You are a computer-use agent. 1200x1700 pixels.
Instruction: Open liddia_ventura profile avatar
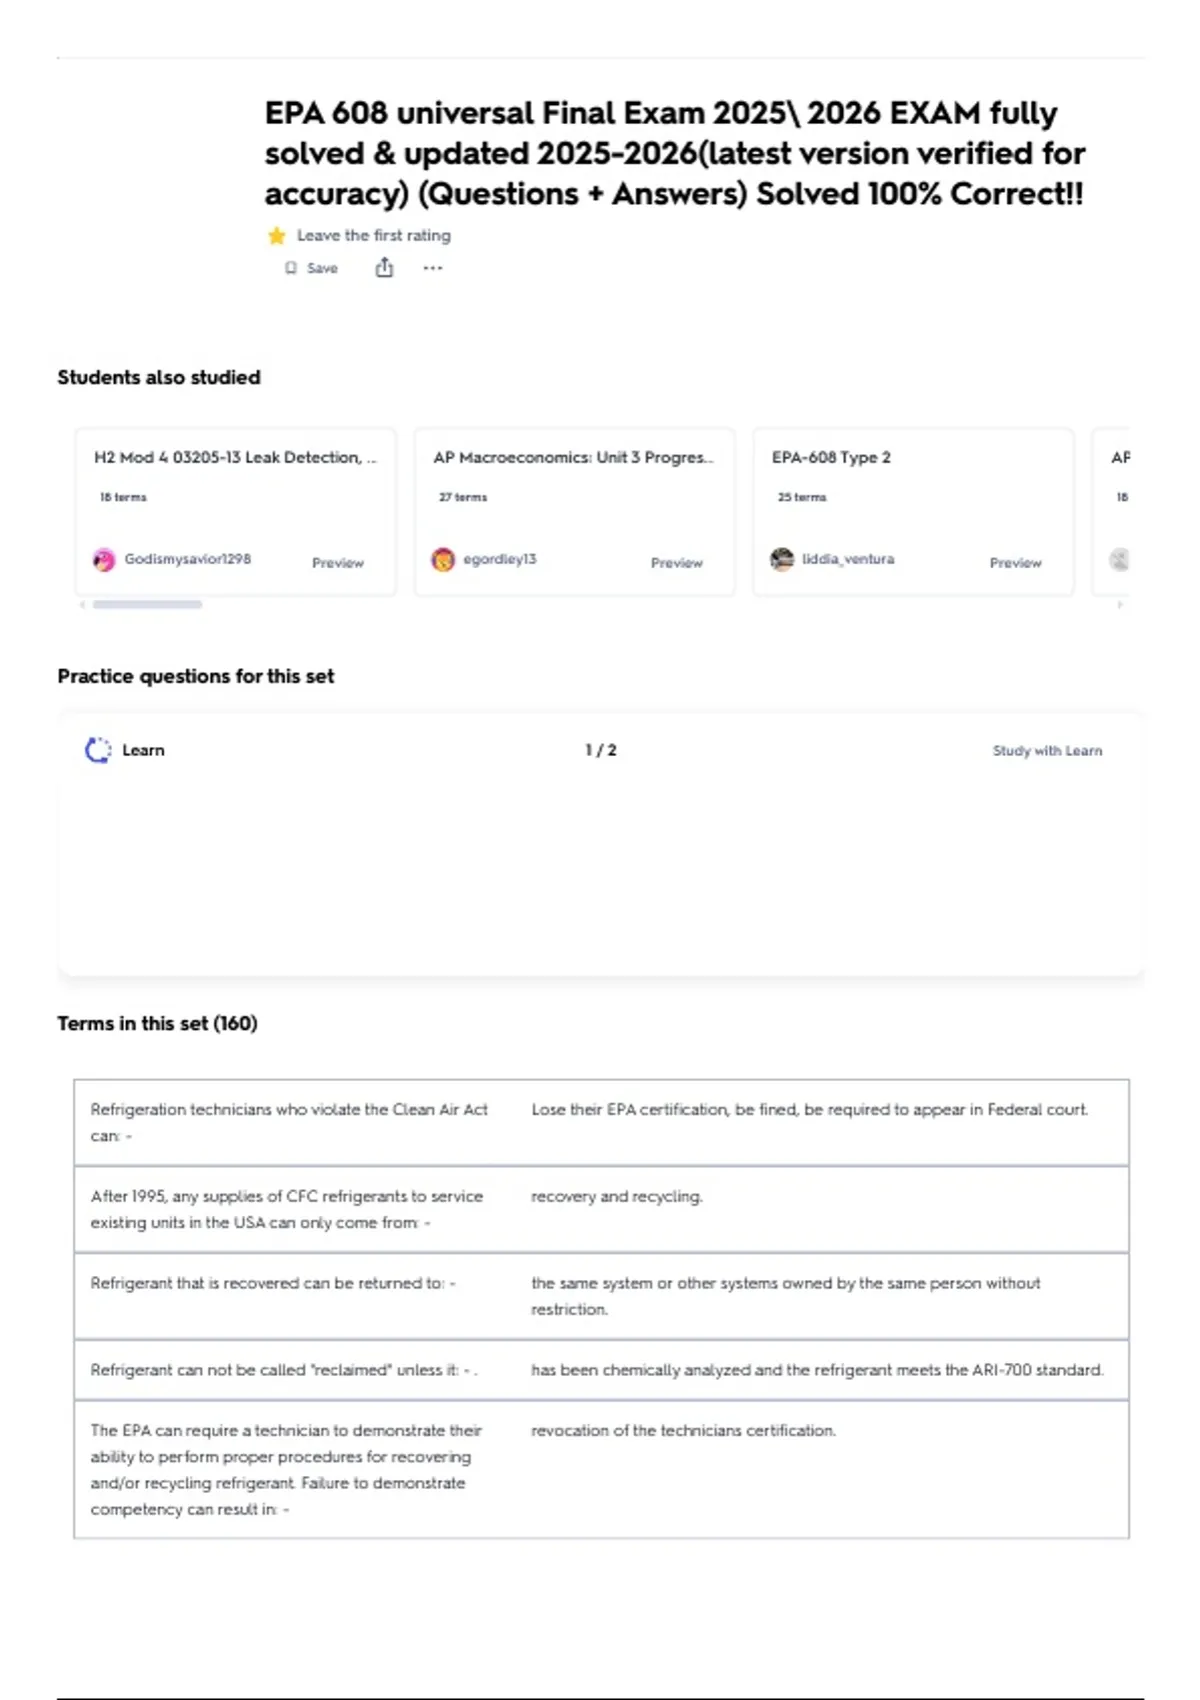coord(782,560)
